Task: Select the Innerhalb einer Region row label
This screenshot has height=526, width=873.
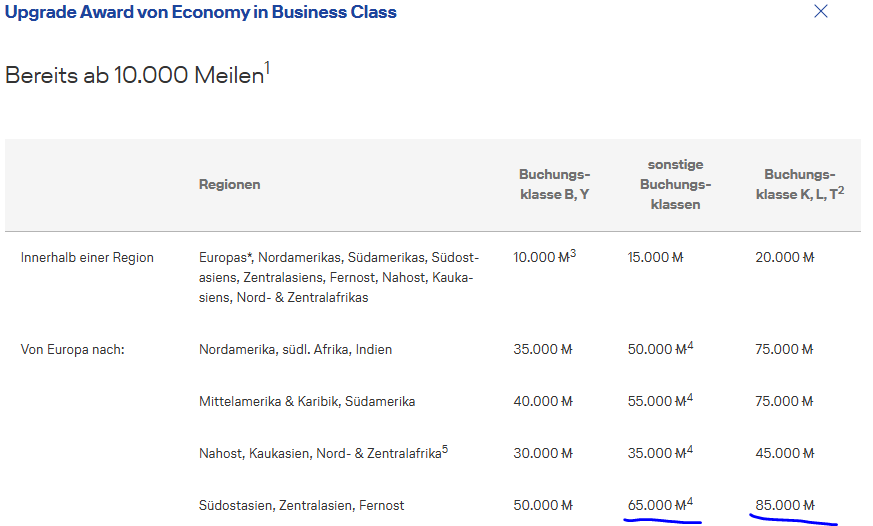Action: (x=87, y=258)
